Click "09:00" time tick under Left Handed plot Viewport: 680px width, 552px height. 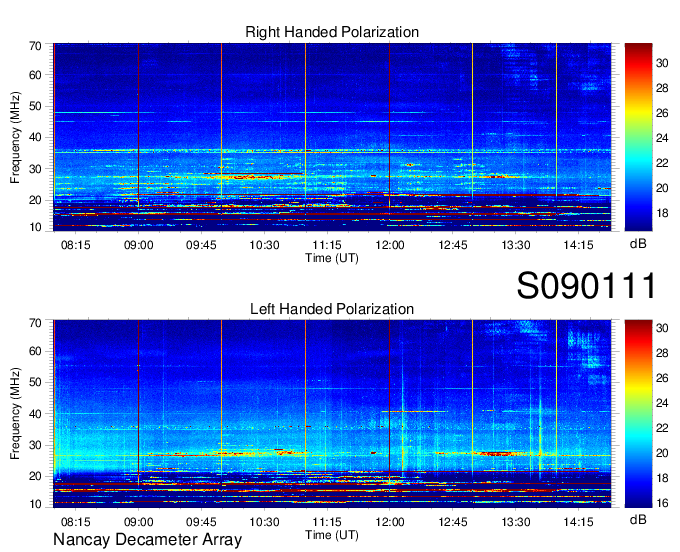pyautogui.click(x=138, y=521)
